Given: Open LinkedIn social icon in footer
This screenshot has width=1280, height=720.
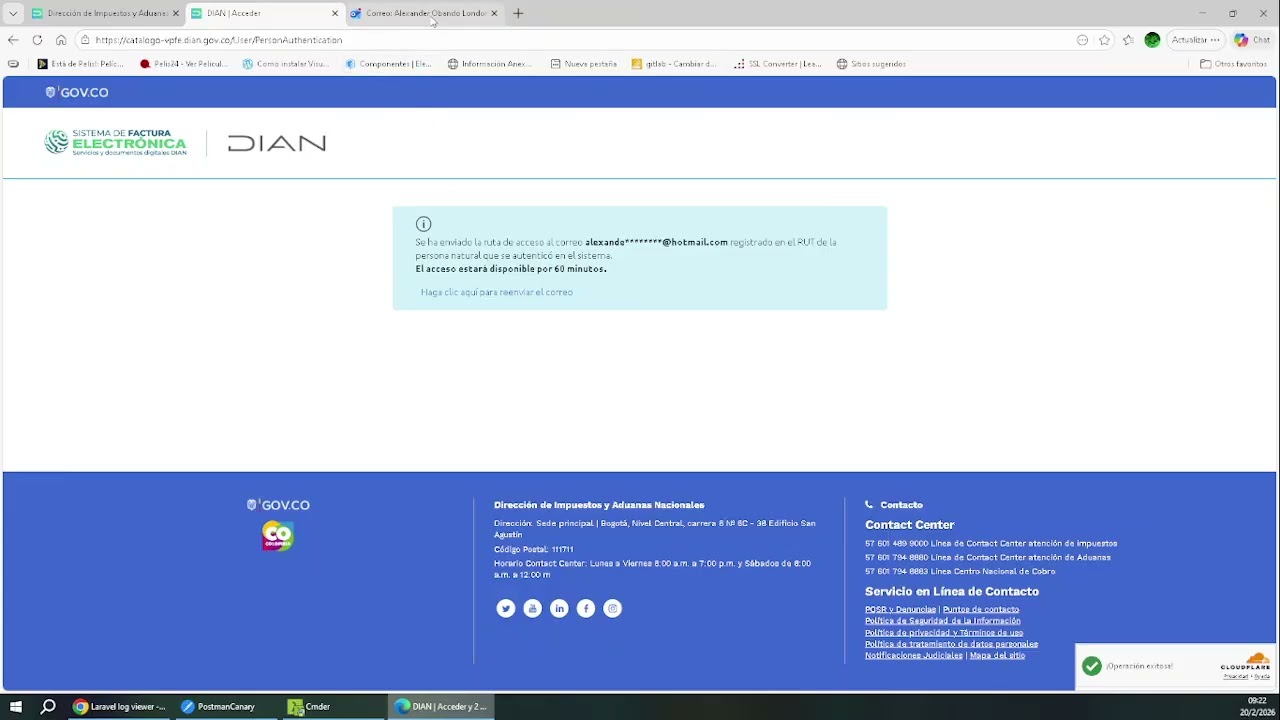Looking at the screenshot, I should 559,608.
